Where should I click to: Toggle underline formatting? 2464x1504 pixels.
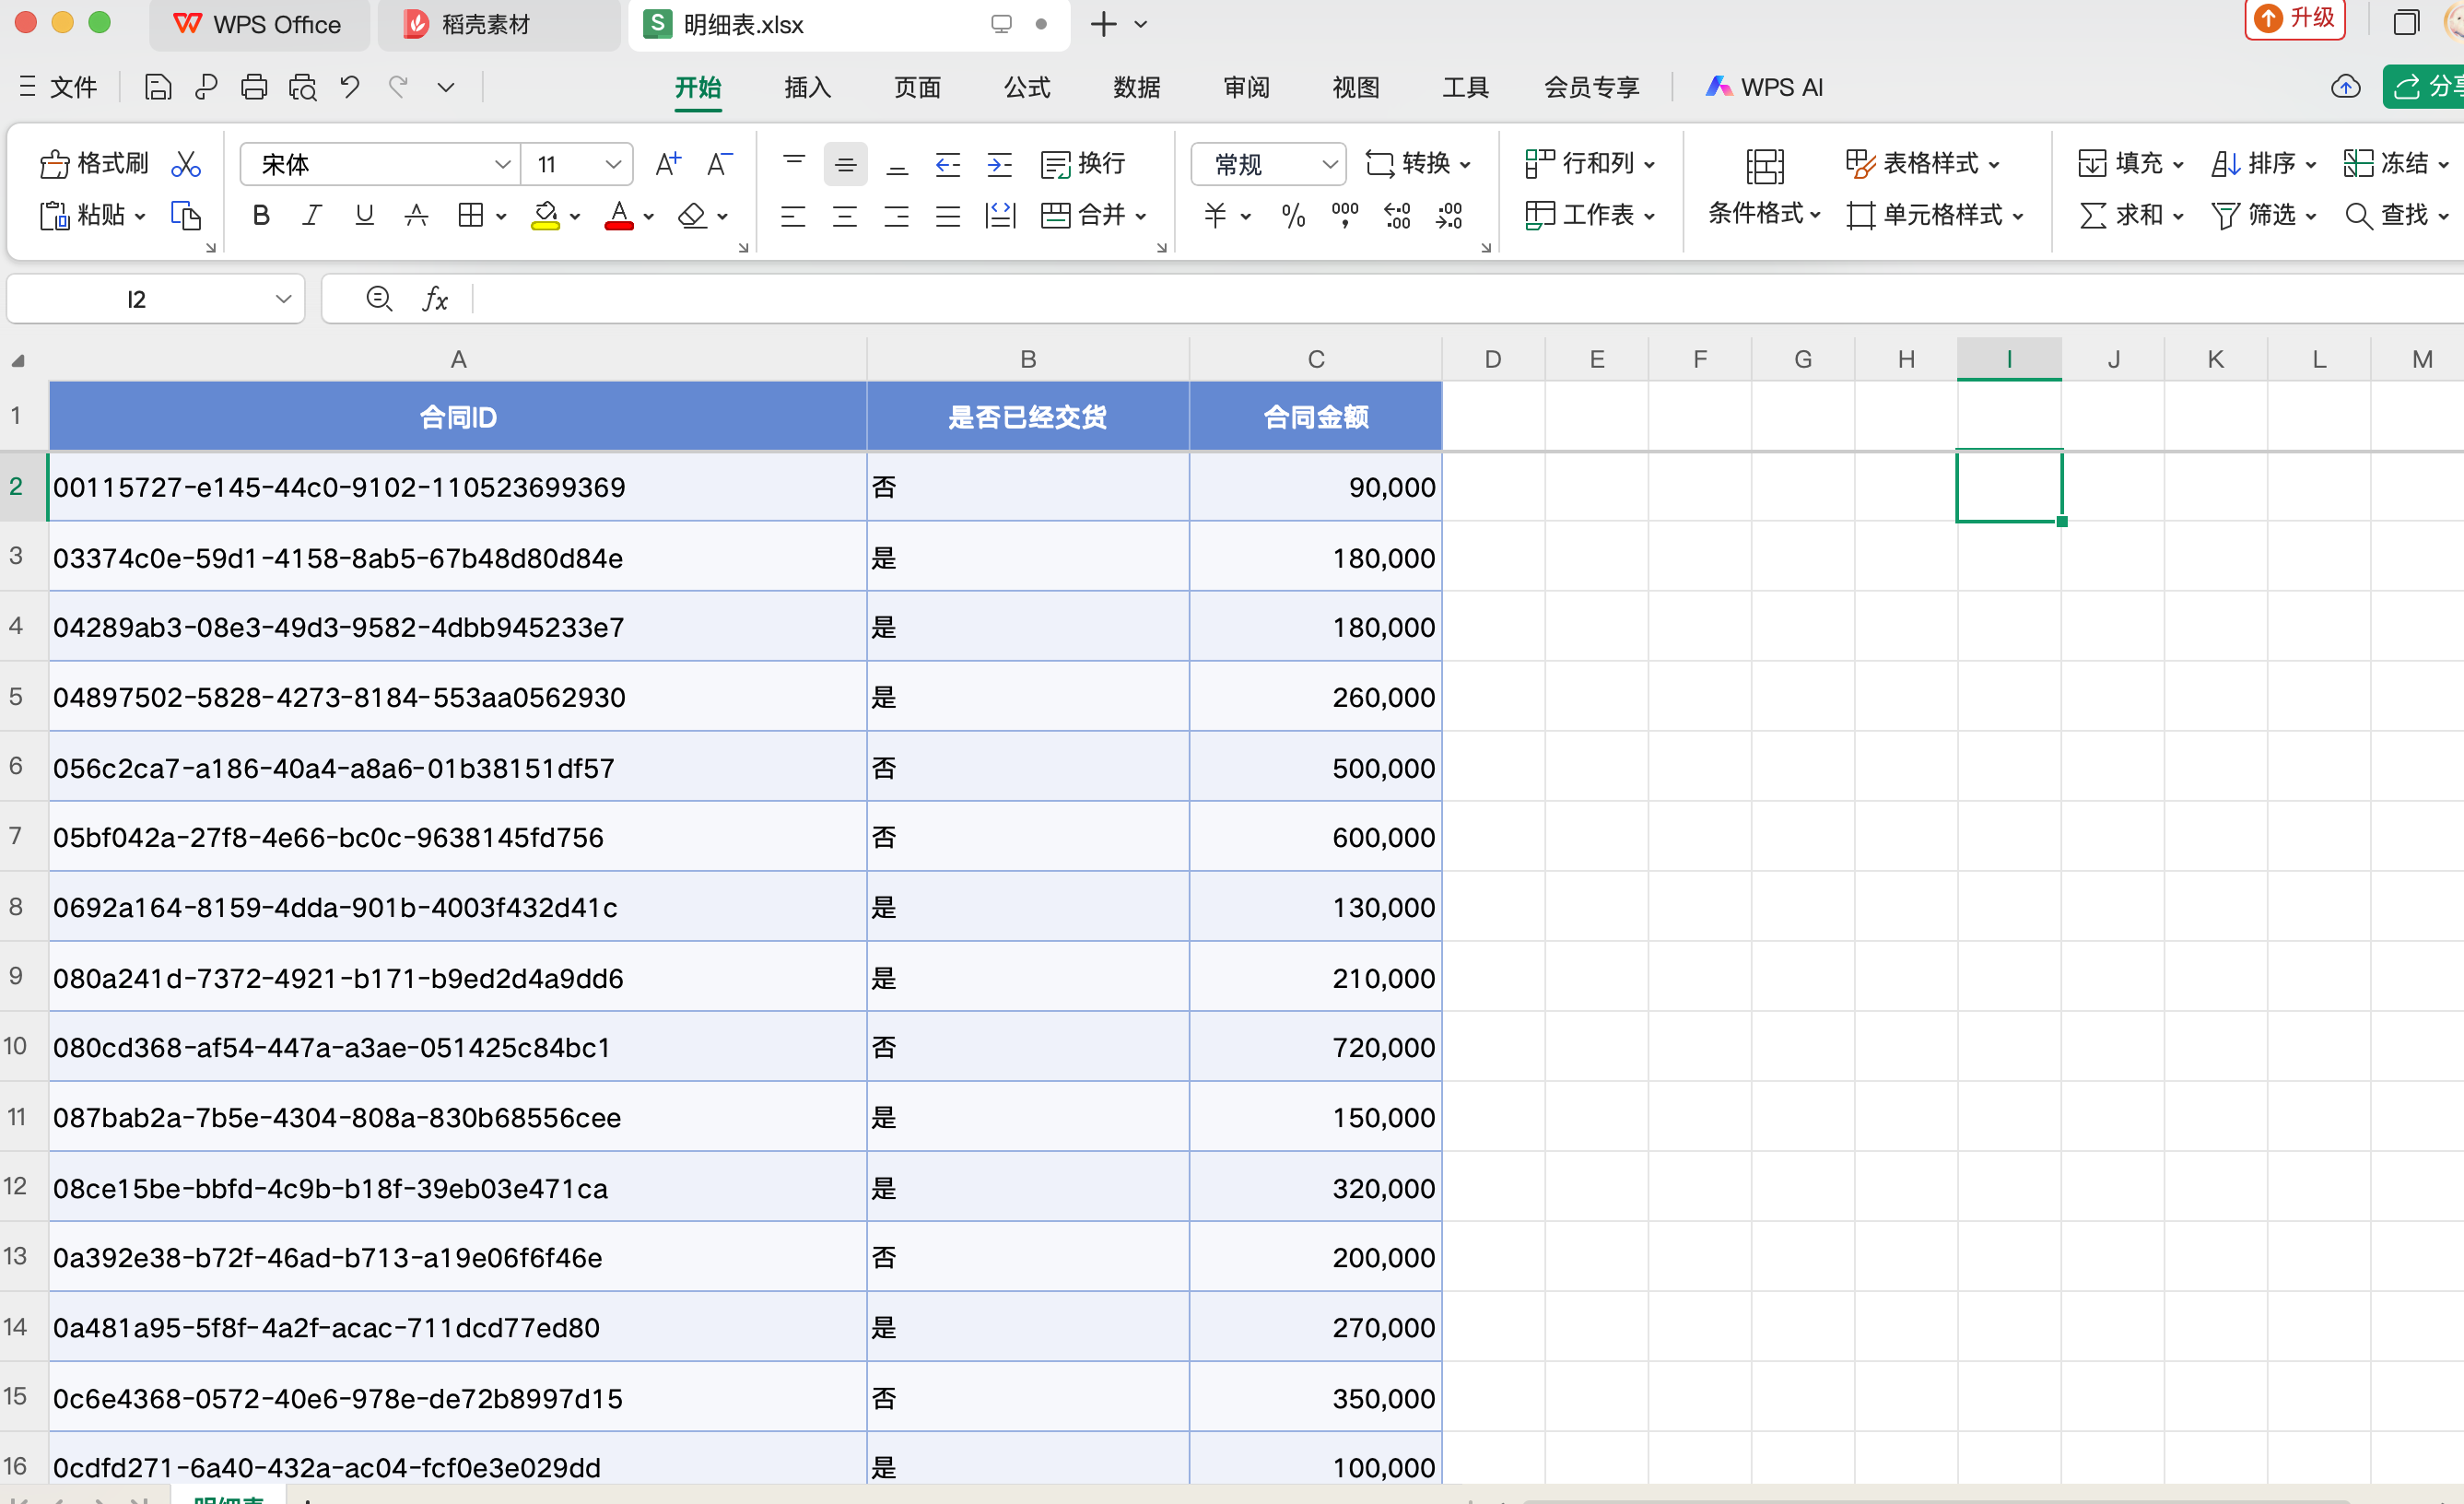pos(364,215)
